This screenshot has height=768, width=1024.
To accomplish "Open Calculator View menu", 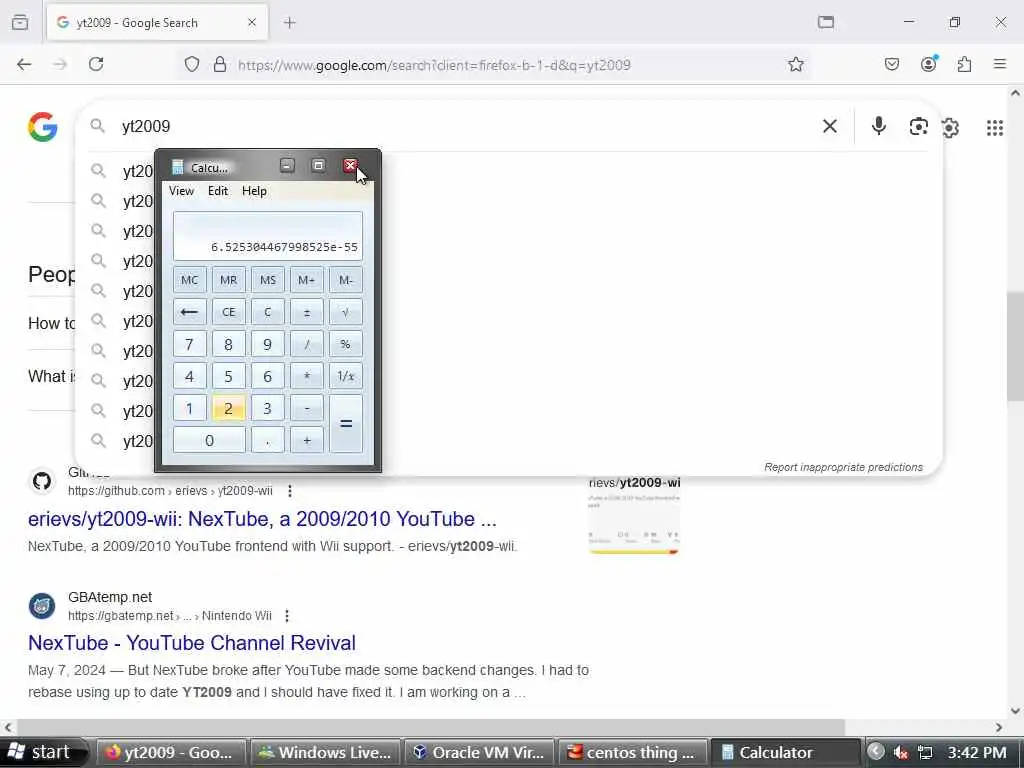I will [x=181, y=191].
